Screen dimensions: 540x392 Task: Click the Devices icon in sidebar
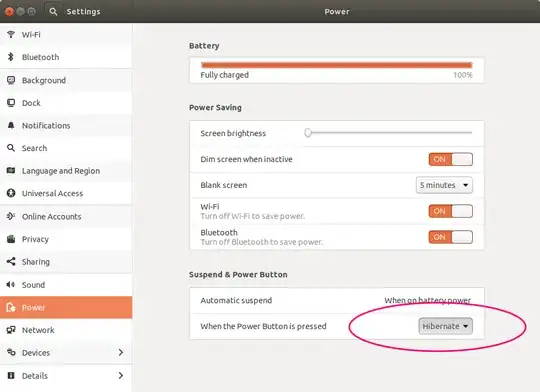[11, 352]
